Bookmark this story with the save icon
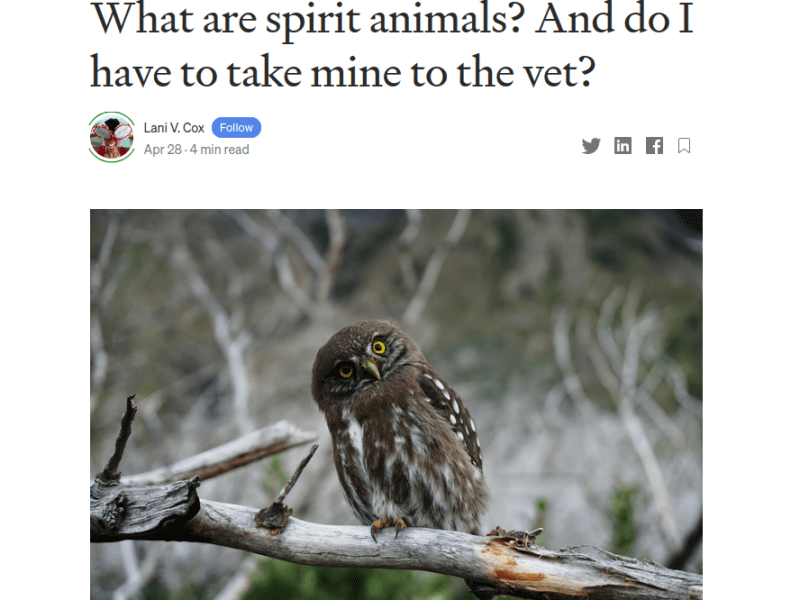 [684, 146]
